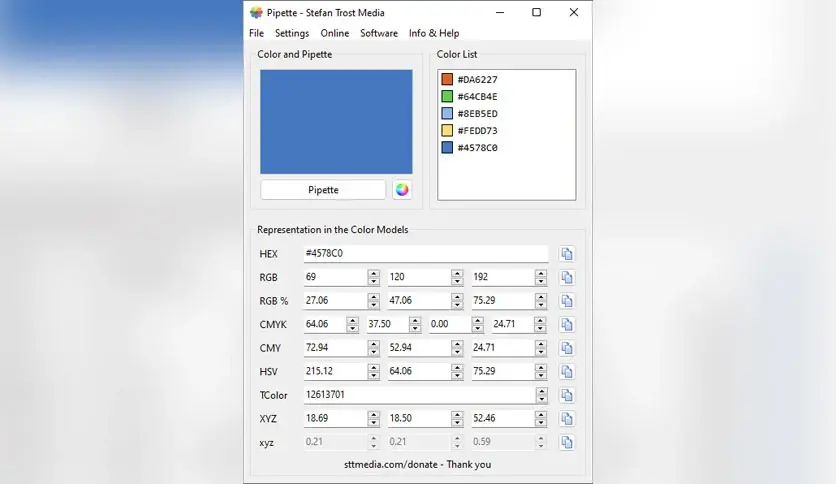Image resolution: width=836 pixels, height=484 pixels.
Task: Select color #DA6227 in the Color List
Action: pyautogui.click(x=470, y=79)
